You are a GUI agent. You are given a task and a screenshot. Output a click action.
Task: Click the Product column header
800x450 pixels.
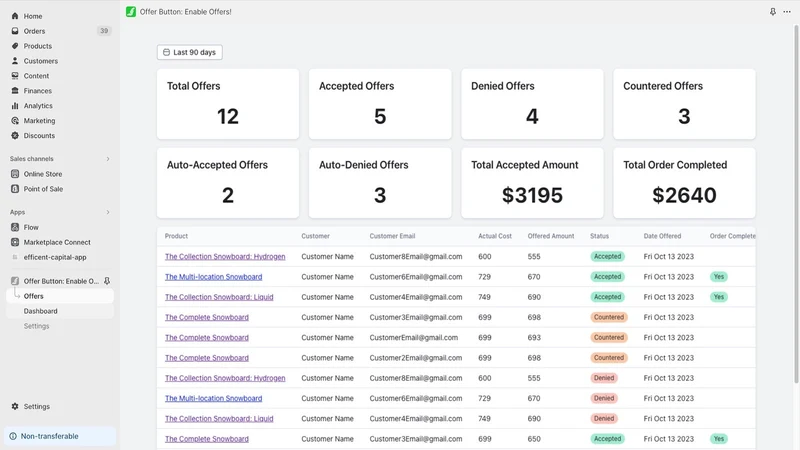(177, 236)
